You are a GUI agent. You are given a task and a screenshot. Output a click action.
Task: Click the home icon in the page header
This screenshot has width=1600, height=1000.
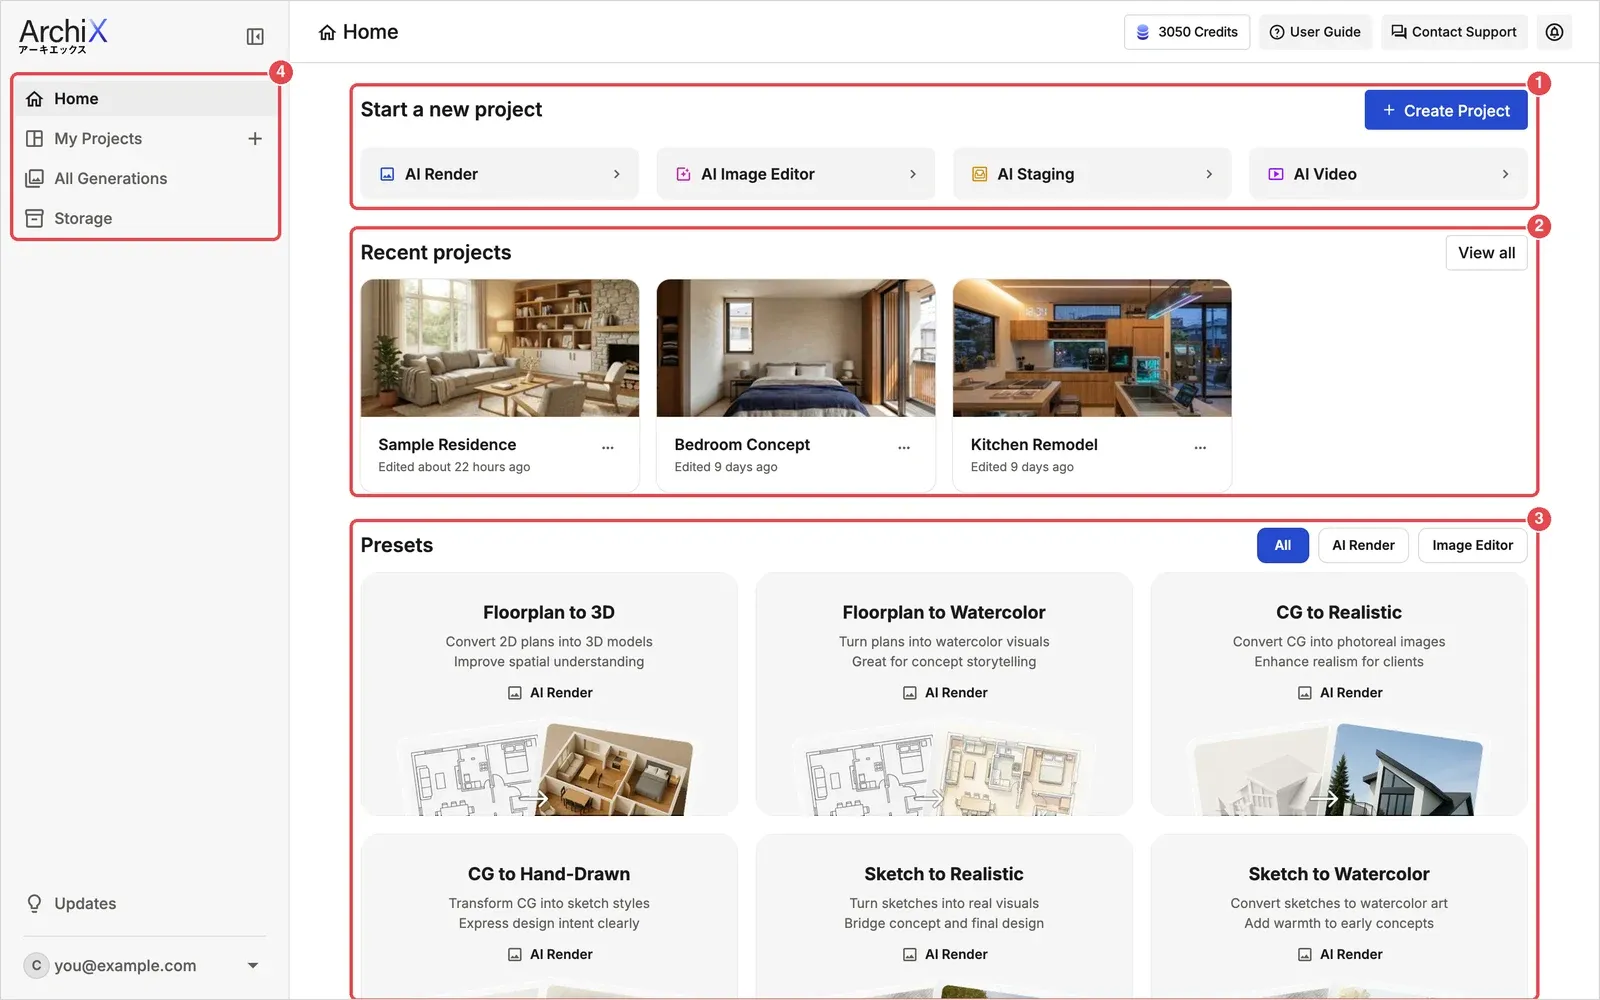coord(327,33)
